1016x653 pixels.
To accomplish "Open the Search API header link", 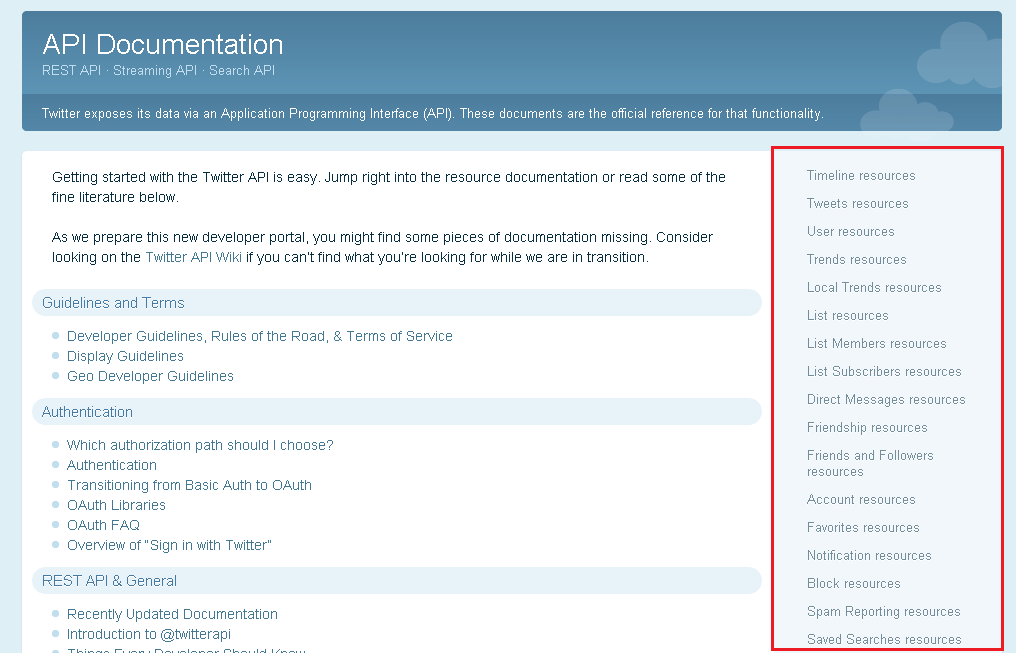I will [x=242, y=71].
